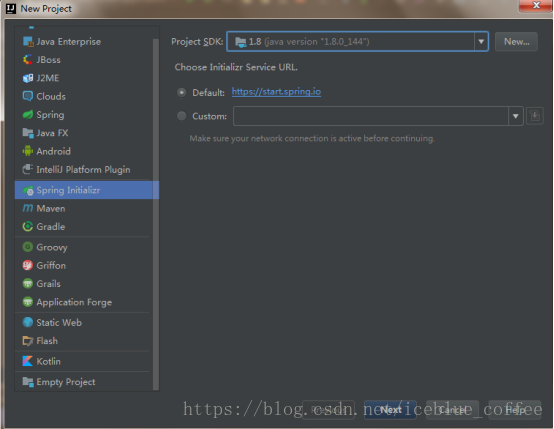Select the Groovy list row
This screenshot has height=429, width=554.
point(84,247)
